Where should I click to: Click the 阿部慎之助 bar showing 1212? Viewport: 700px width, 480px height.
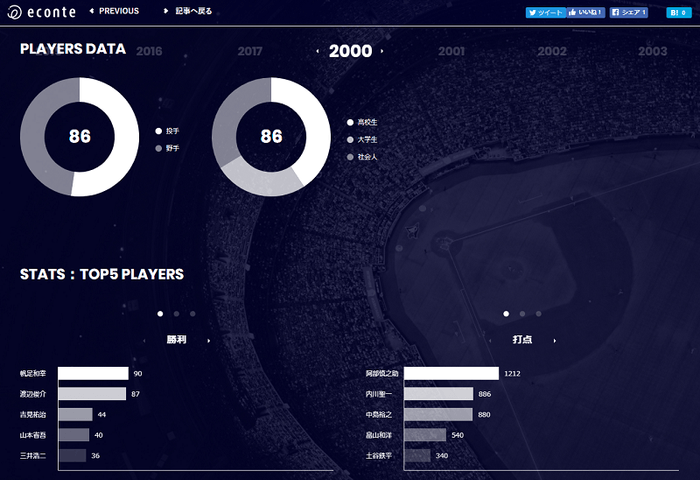pyautogui.click(x=451, y=374)
